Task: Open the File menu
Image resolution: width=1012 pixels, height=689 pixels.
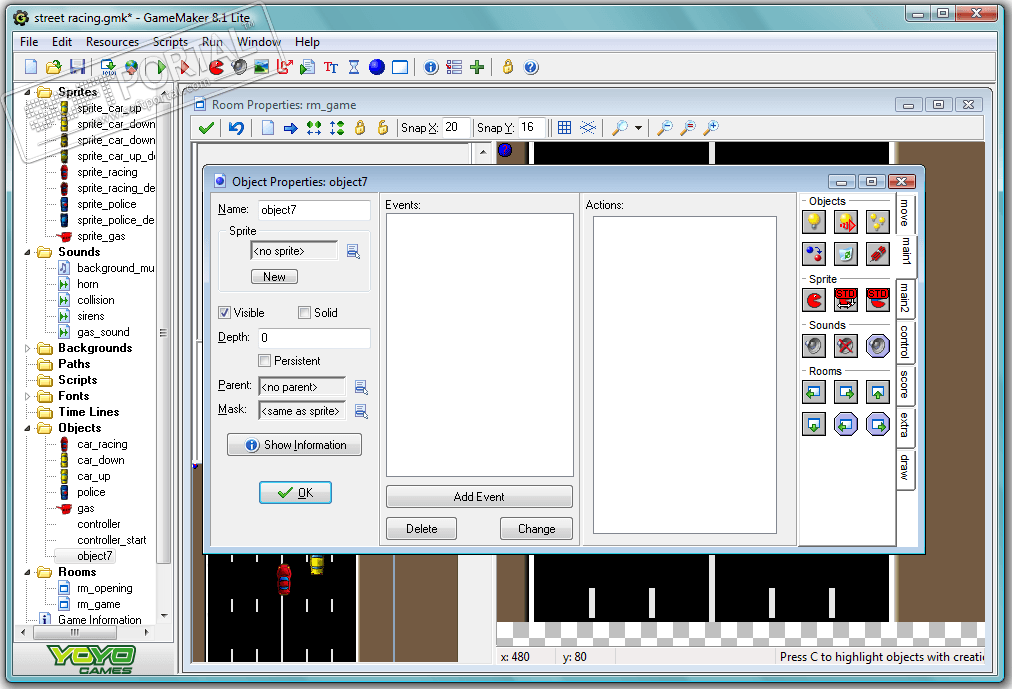Action: (x=29, y=42)
